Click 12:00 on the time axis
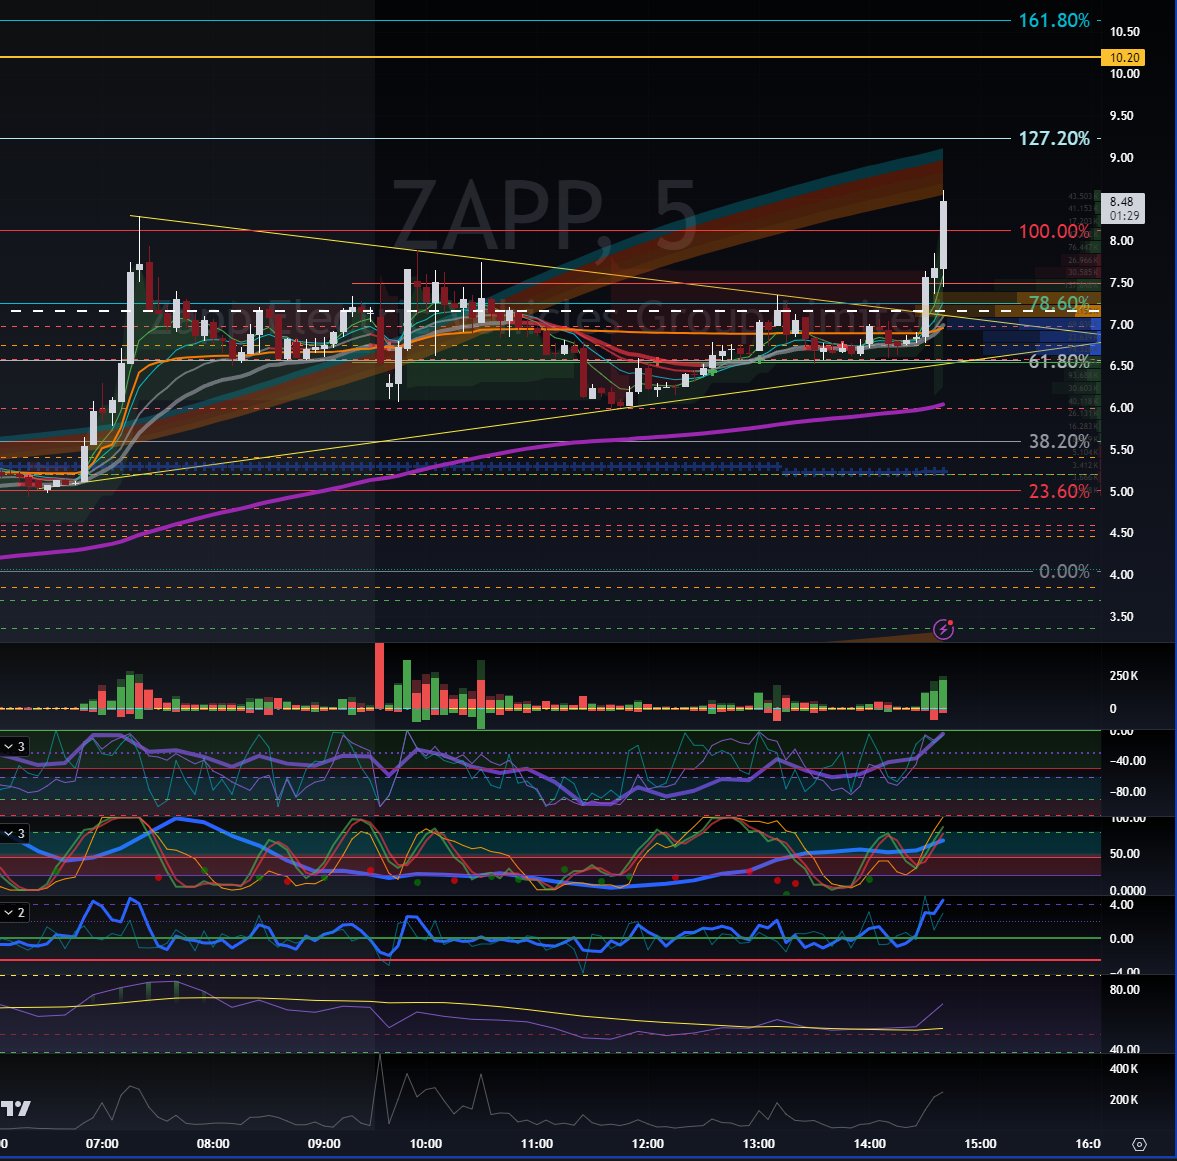This screenshot has height=1161, width=1177. (x=648, y=1144)
